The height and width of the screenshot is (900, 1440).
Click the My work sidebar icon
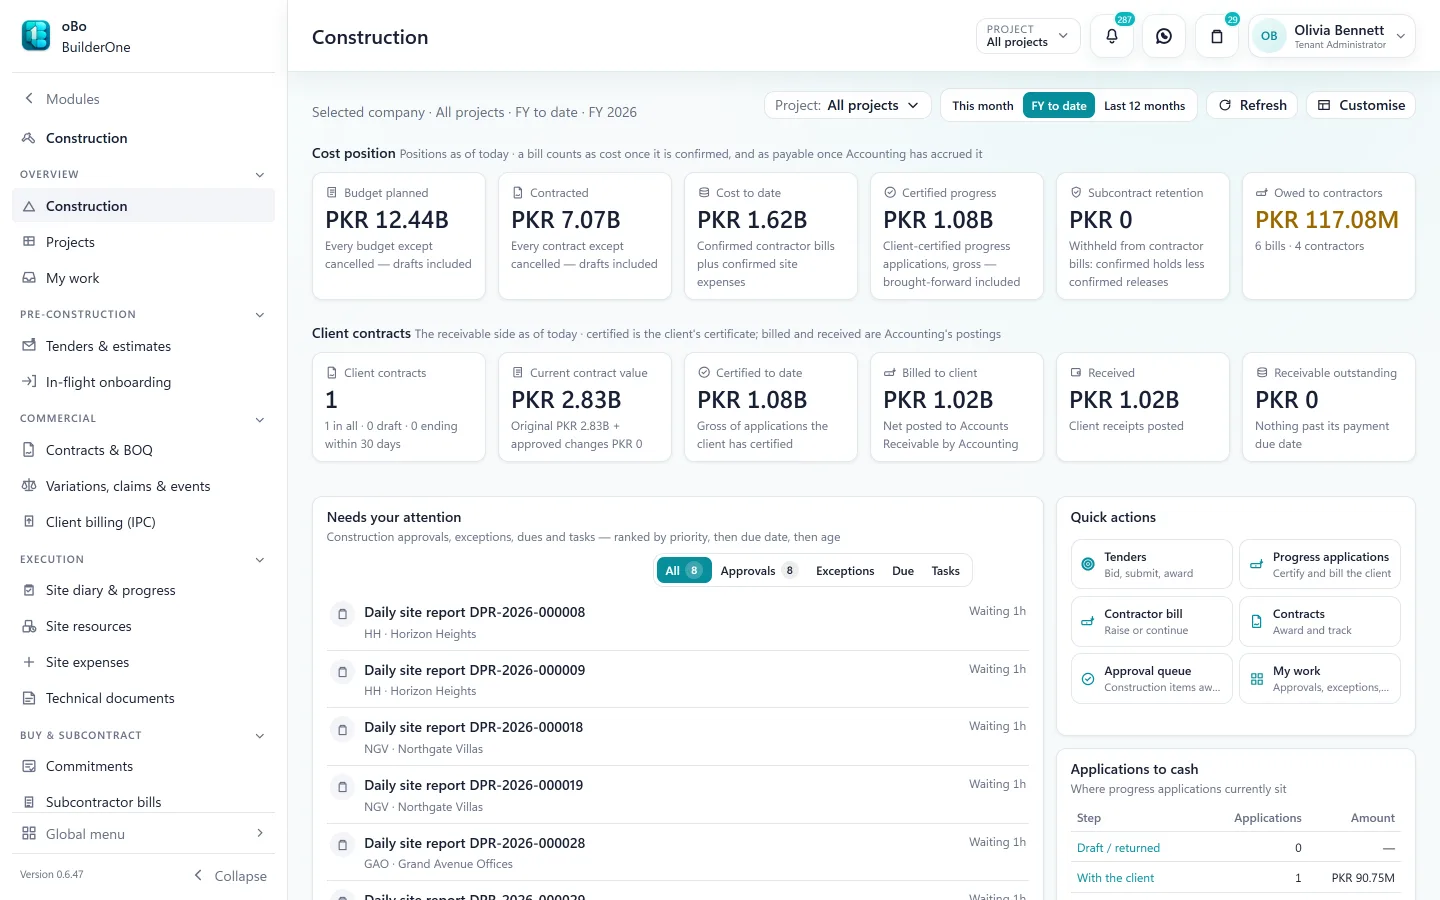(29, 278)
